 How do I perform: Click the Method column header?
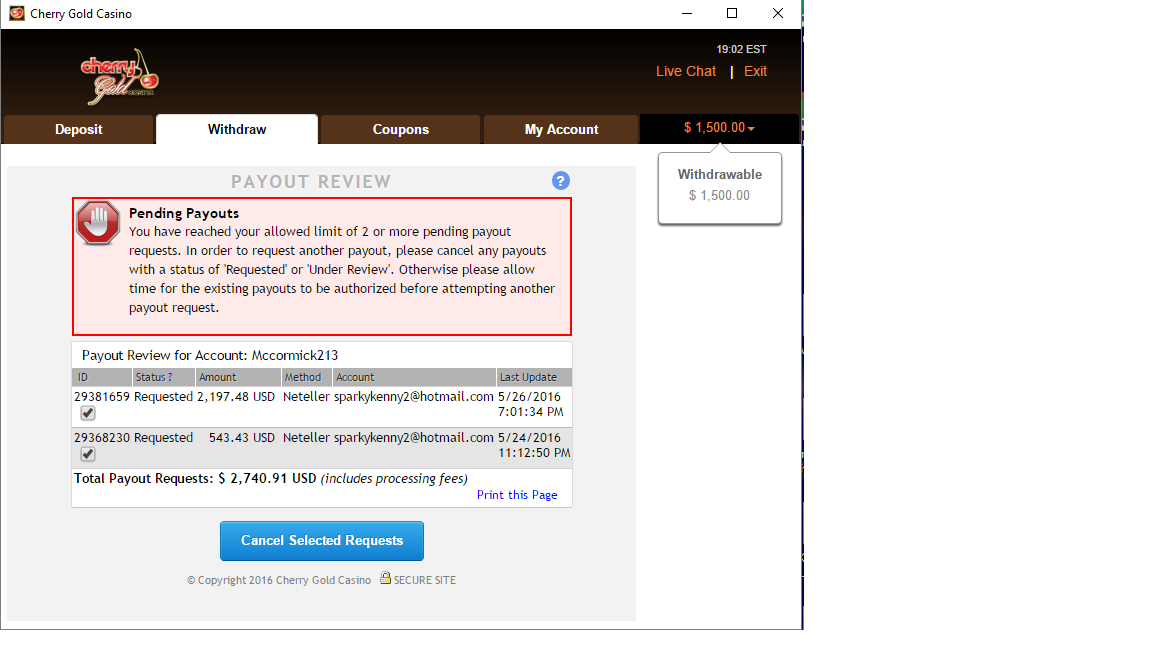pos(307,377)
